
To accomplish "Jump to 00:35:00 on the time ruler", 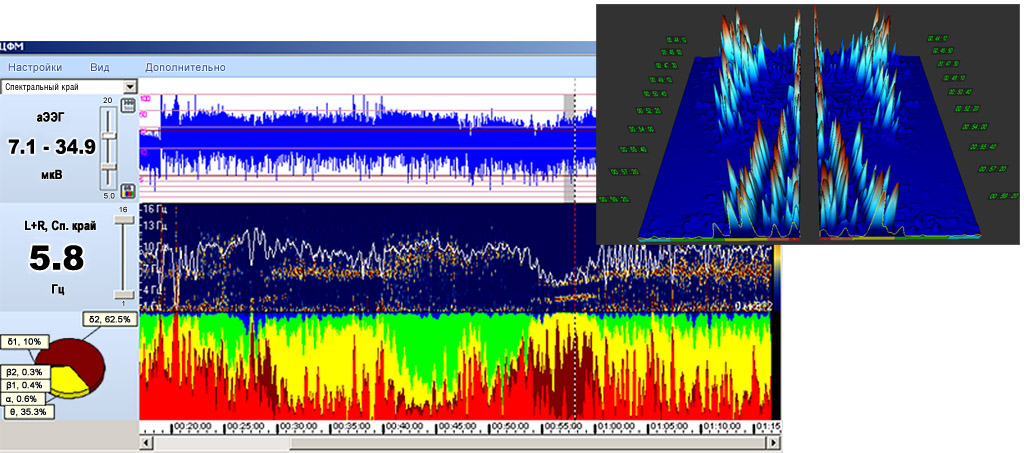I will (x=351, y=428).
